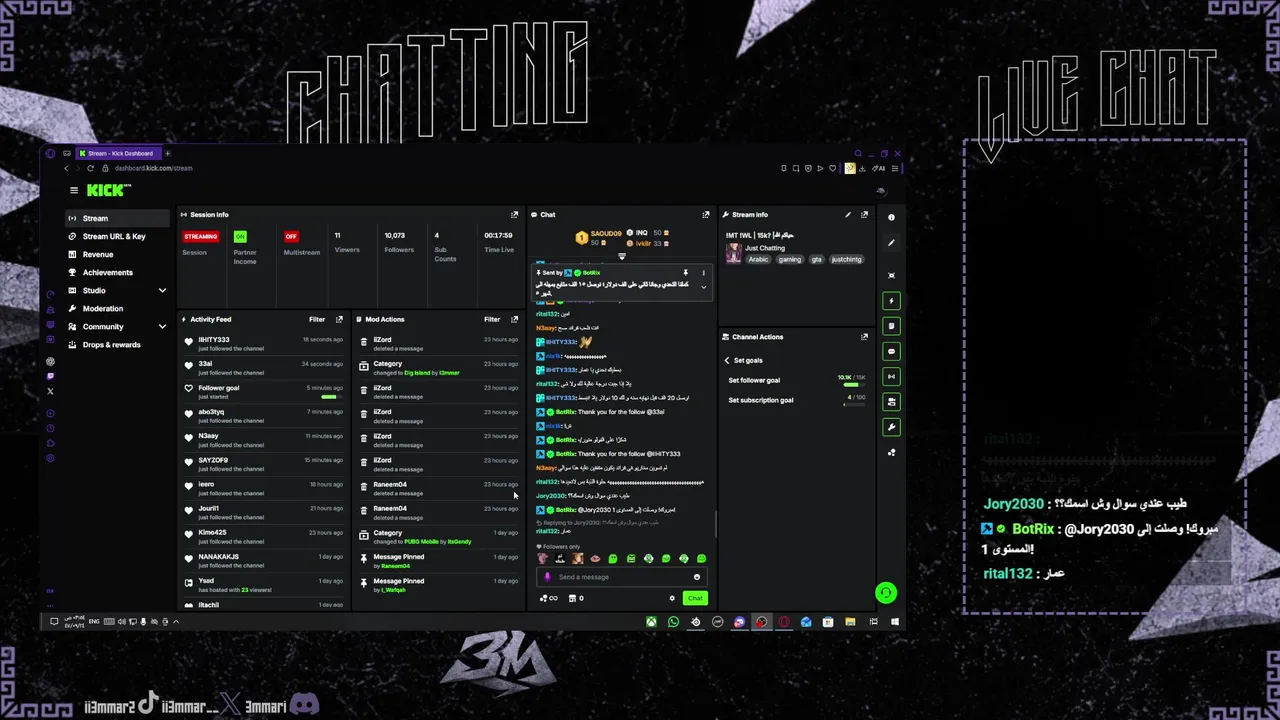The height and width of the screenshot is (720, 1280).
Task: Select IIHITY333 follow activity entry
Action: tap(264, 343)
